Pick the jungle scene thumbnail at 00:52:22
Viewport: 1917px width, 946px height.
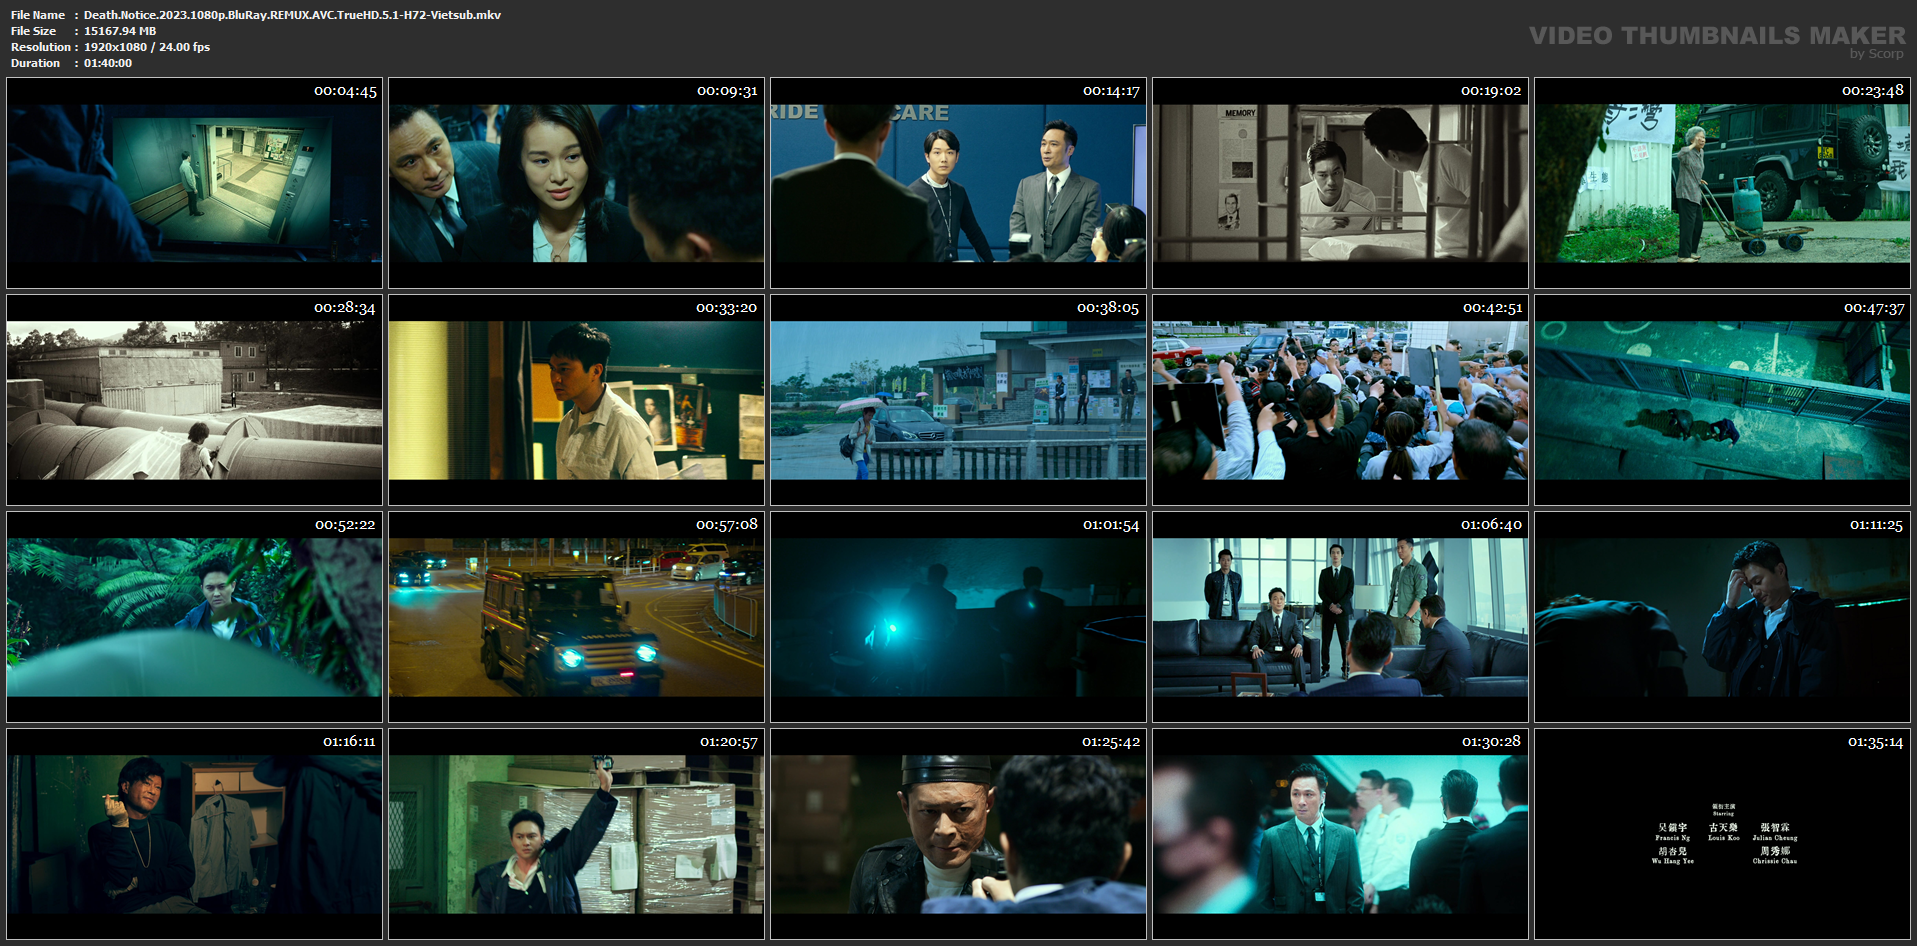(194, 617)
